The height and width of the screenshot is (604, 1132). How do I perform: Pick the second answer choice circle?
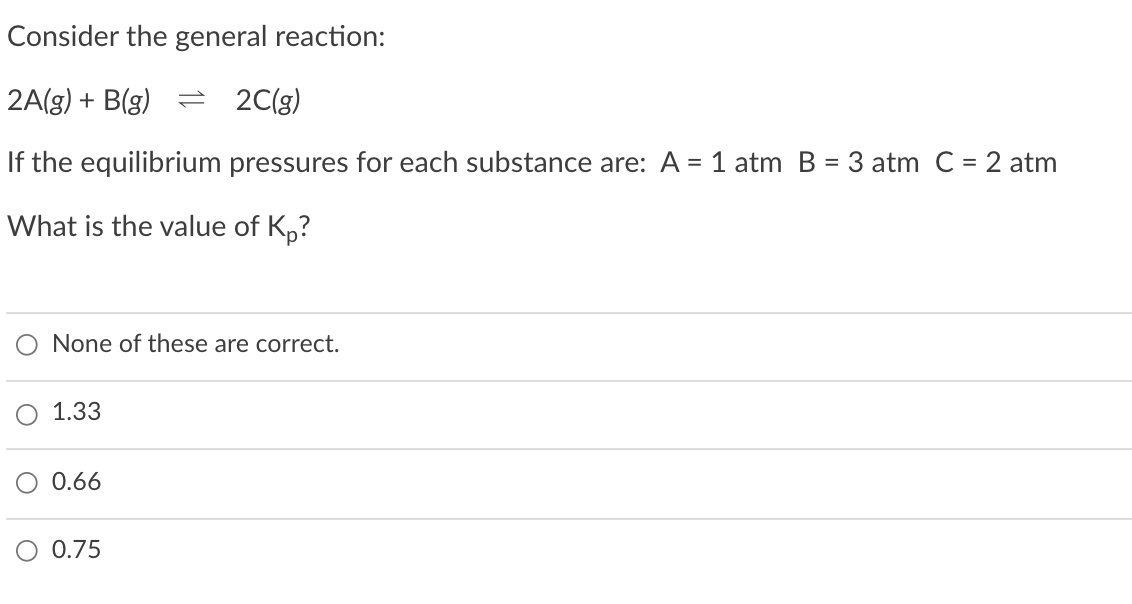(25, 412)
